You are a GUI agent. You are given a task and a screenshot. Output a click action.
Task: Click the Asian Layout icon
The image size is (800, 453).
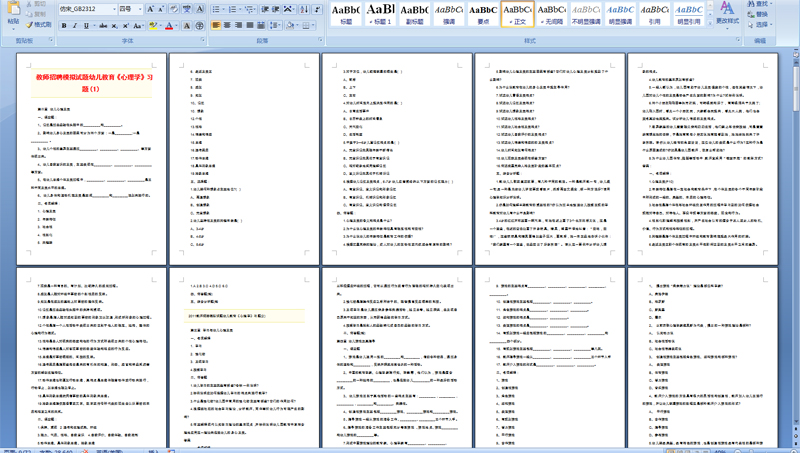[289, 9]
